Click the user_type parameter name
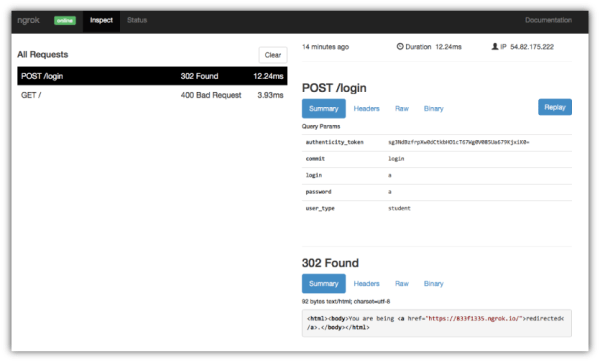This screenshot has height=362, width=600. pyautogui.click(x=320, y=209)
